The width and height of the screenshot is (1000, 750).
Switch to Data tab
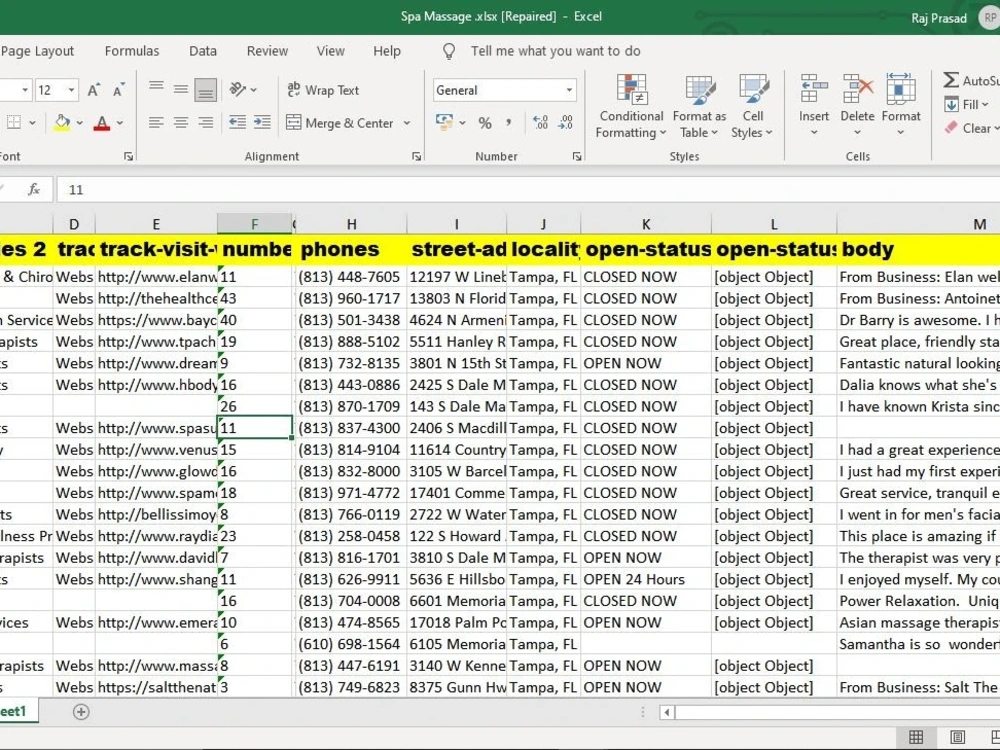pos(203,51)
